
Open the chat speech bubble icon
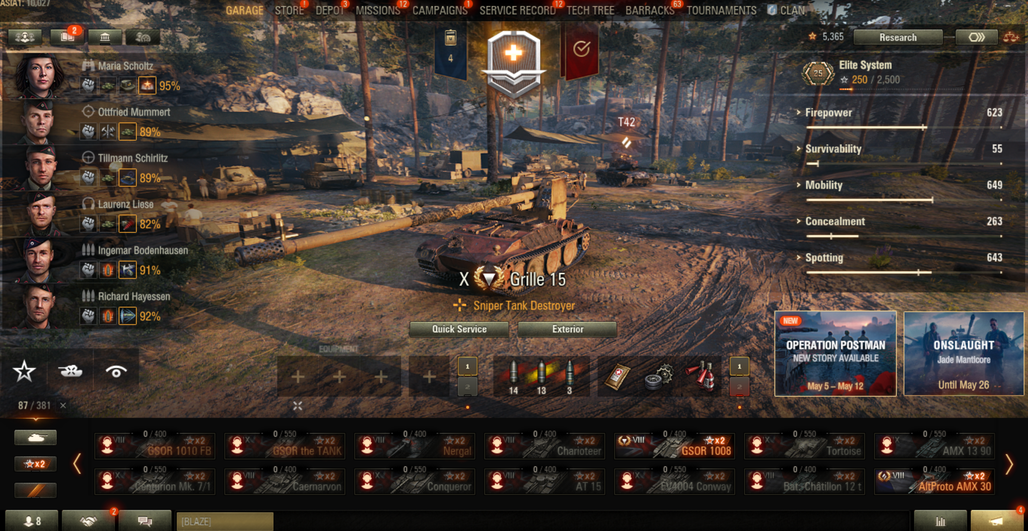[145, 521]
